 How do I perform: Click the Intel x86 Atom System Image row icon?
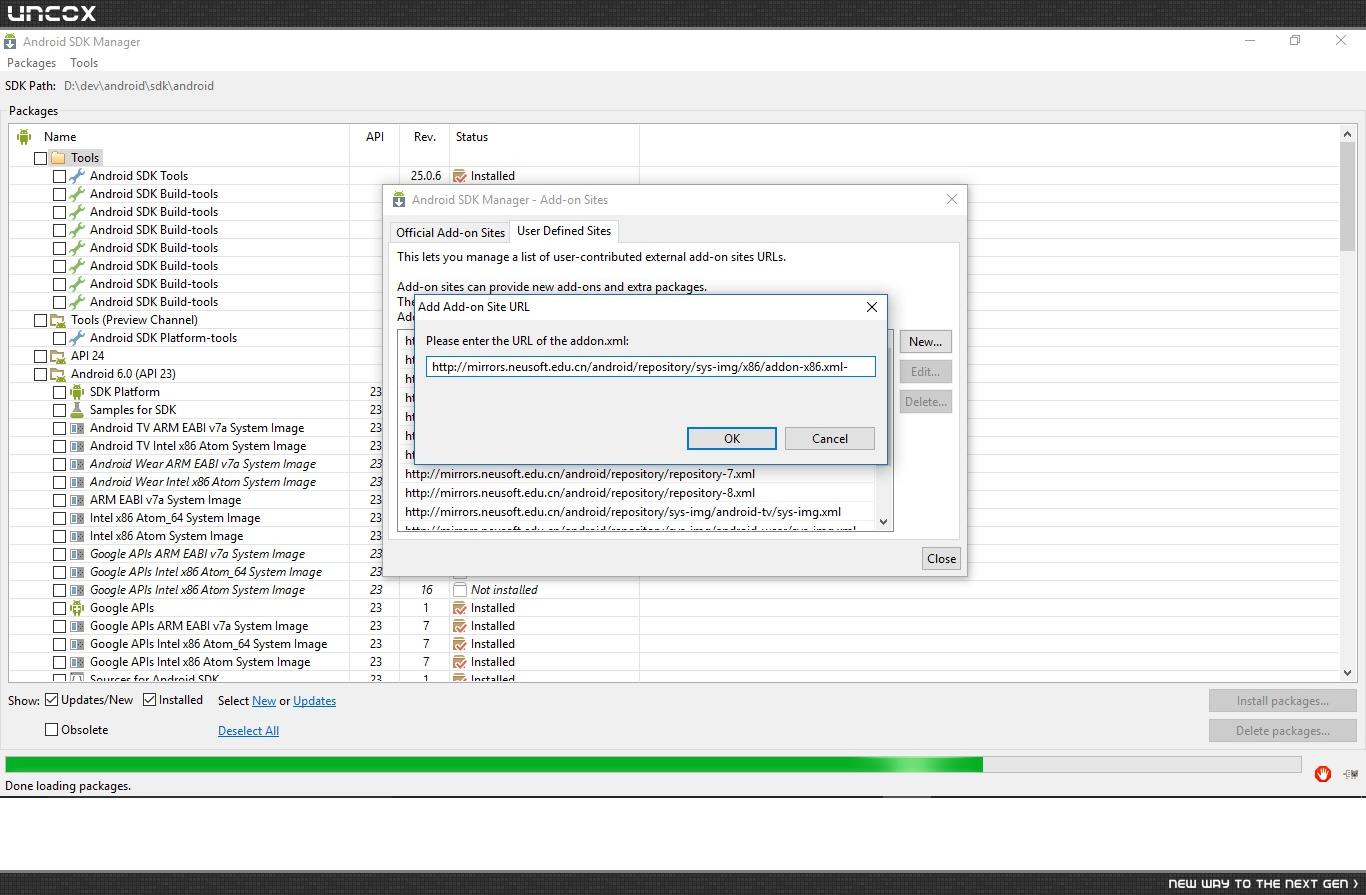77,536
